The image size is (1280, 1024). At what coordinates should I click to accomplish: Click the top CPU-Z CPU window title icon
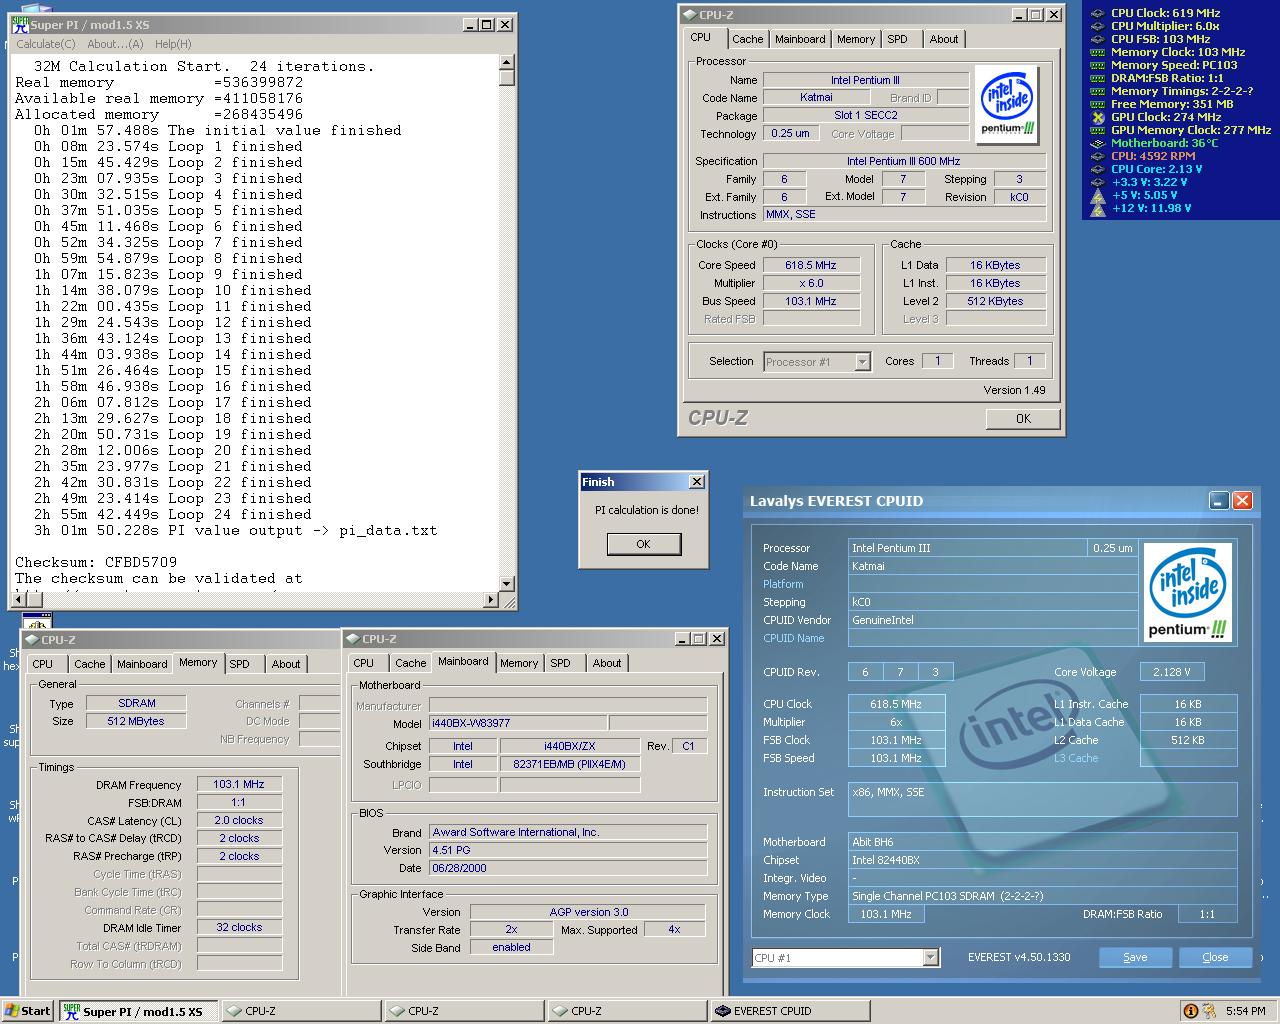(x=690, y=15)
